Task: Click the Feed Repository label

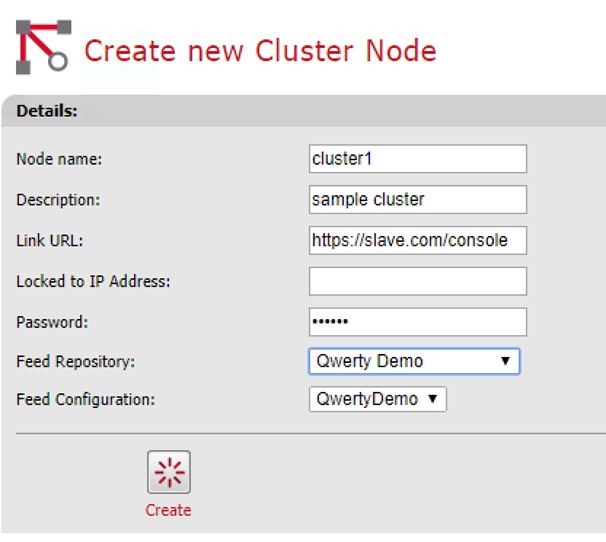Action: click(x=77, y=361)
